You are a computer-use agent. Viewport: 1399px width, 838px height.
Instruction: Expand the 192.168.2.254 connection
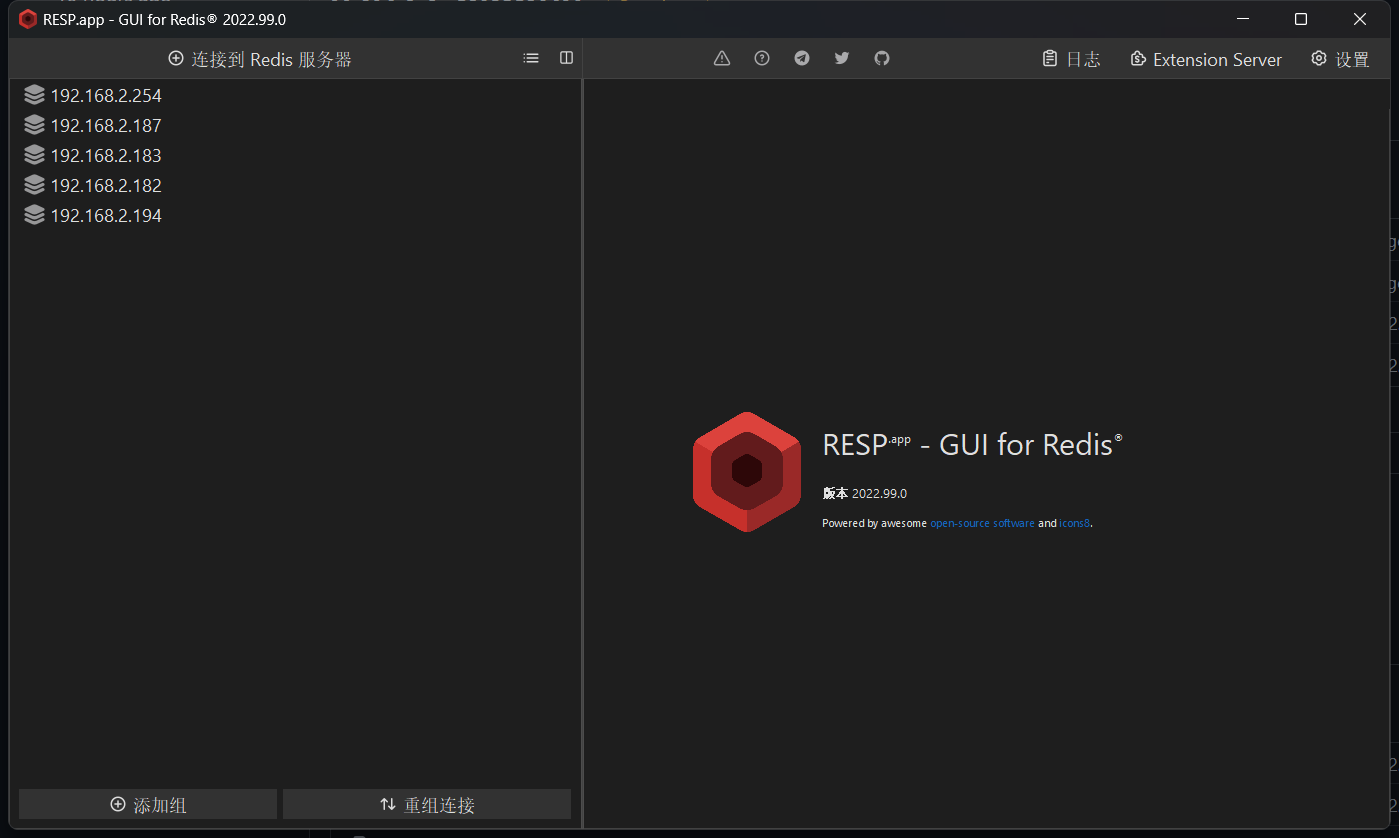pyautogui.click(x=105, y=96)
